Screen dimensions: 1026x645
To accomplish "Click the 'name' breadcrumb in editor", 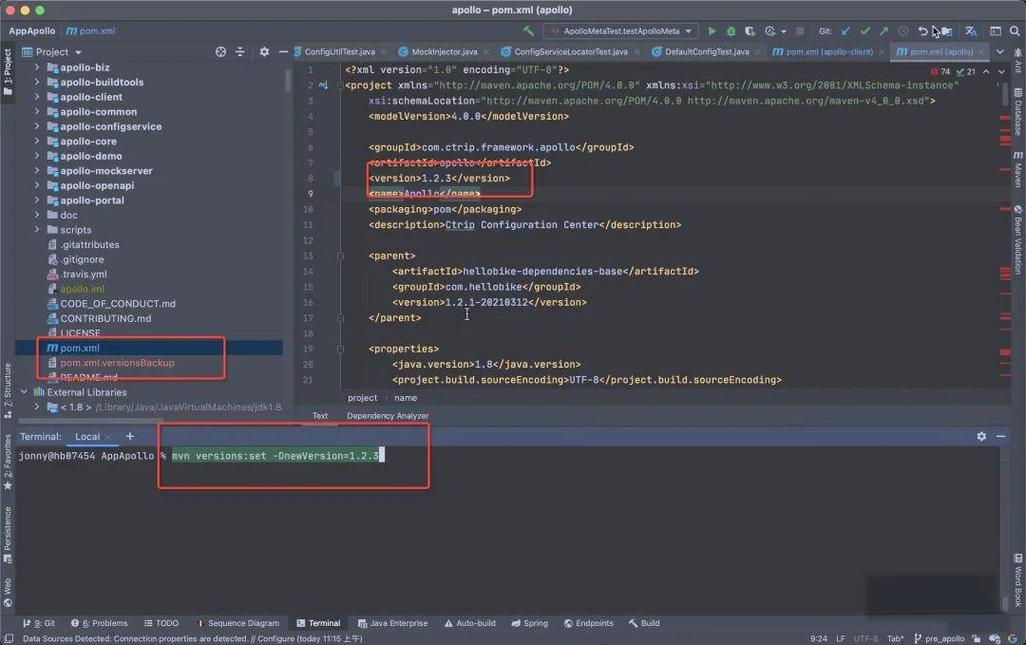I will click(406, 398).
